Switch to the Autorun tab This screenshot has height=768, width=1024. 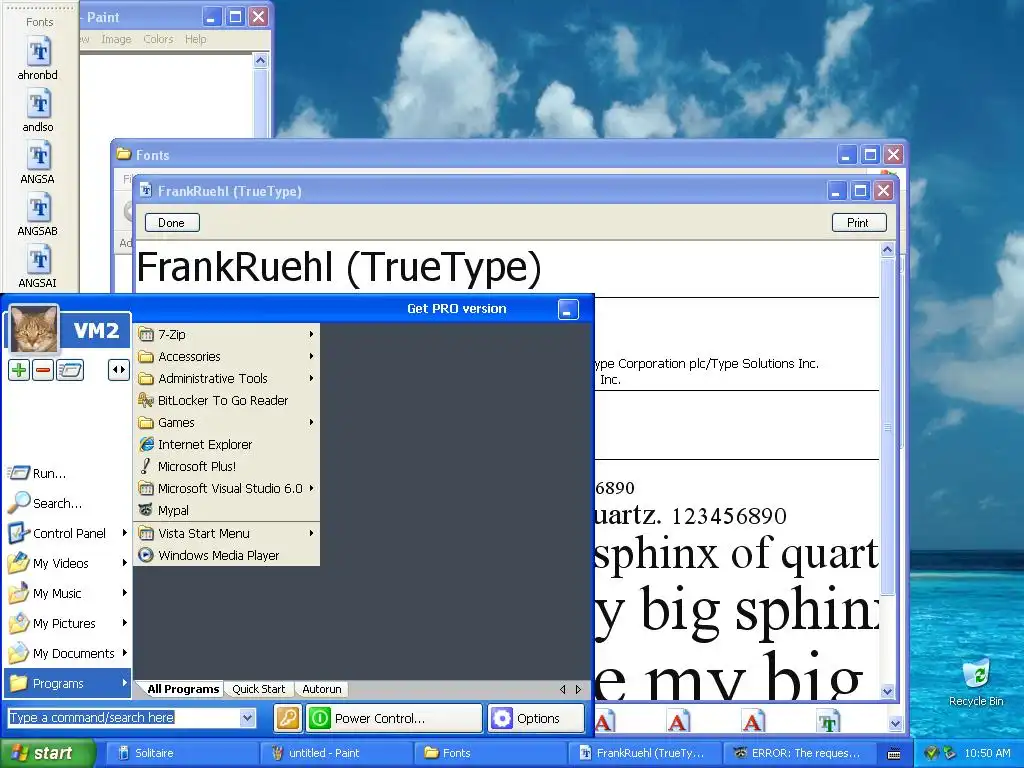[321, 689]
